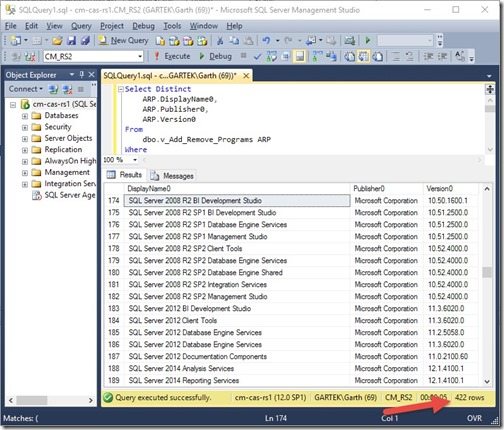Viewport: 504px width, 430px height.
Task: Click the Copy icon in toolbar
Action: [x=234, y=41]
